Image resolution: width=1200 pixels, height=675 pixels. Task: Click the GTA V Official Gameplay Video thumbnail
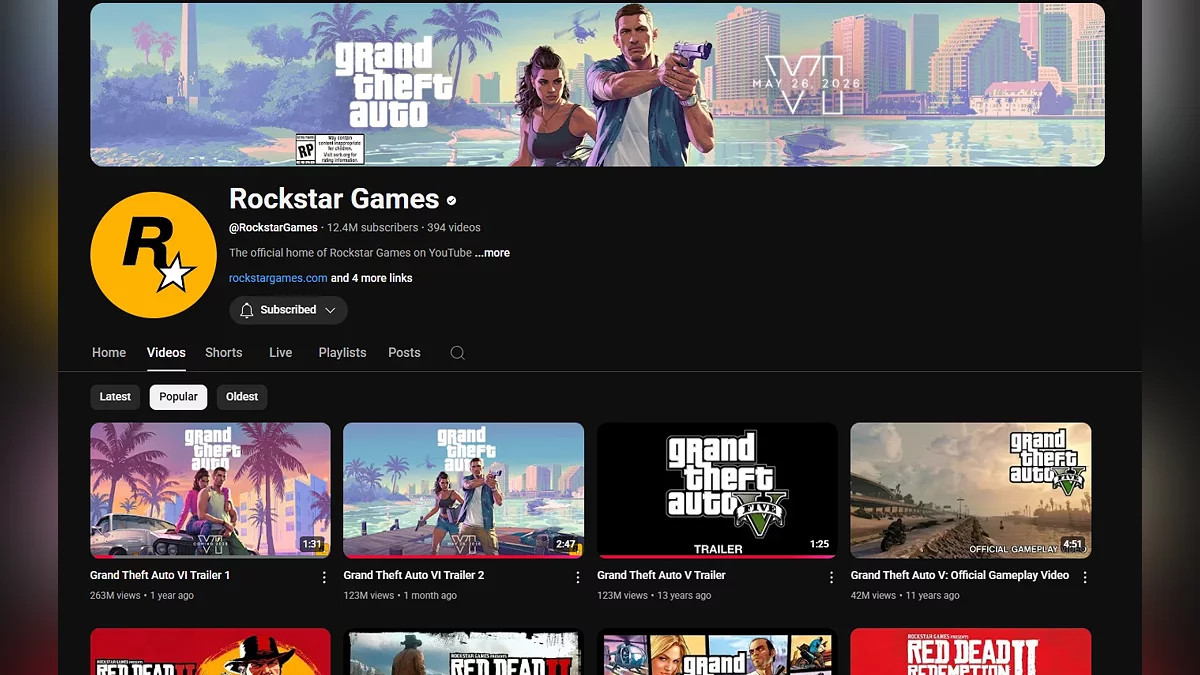tap(970, 490)
